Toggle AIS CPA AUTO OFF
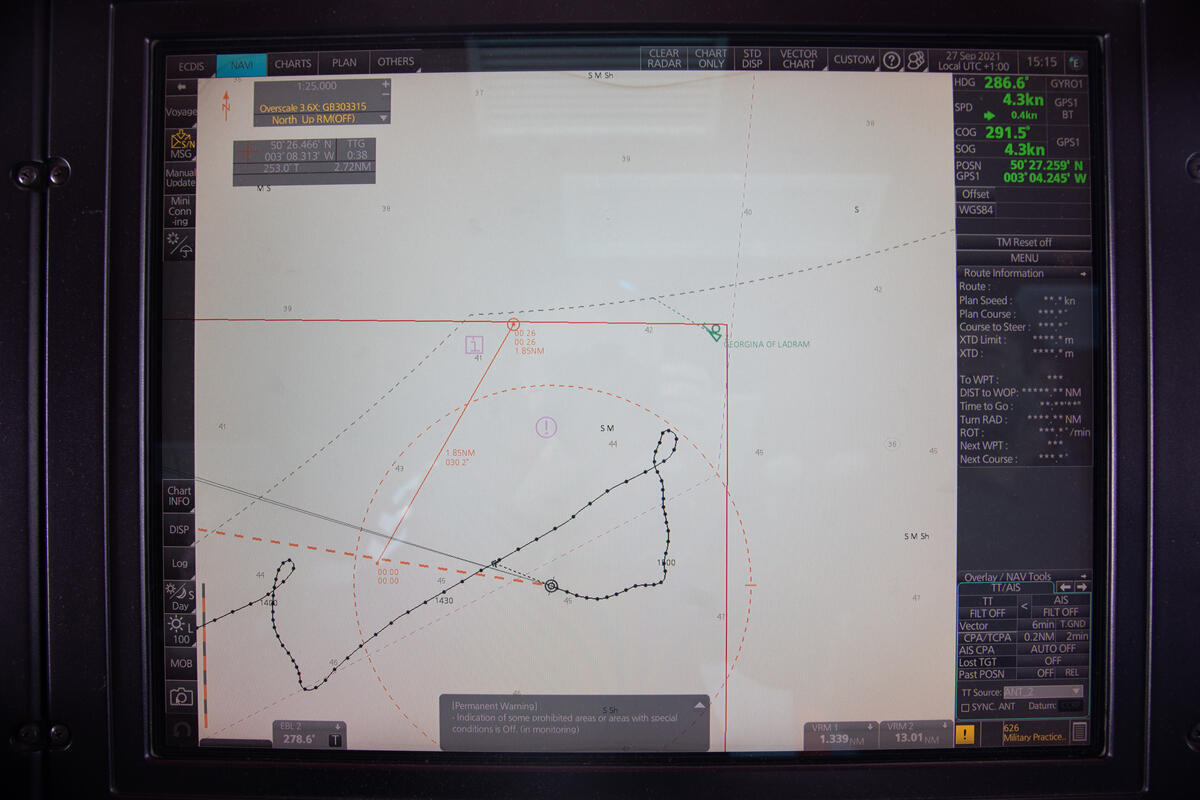This screenshot has width=1200, height=800. [x=1053, y=649]
